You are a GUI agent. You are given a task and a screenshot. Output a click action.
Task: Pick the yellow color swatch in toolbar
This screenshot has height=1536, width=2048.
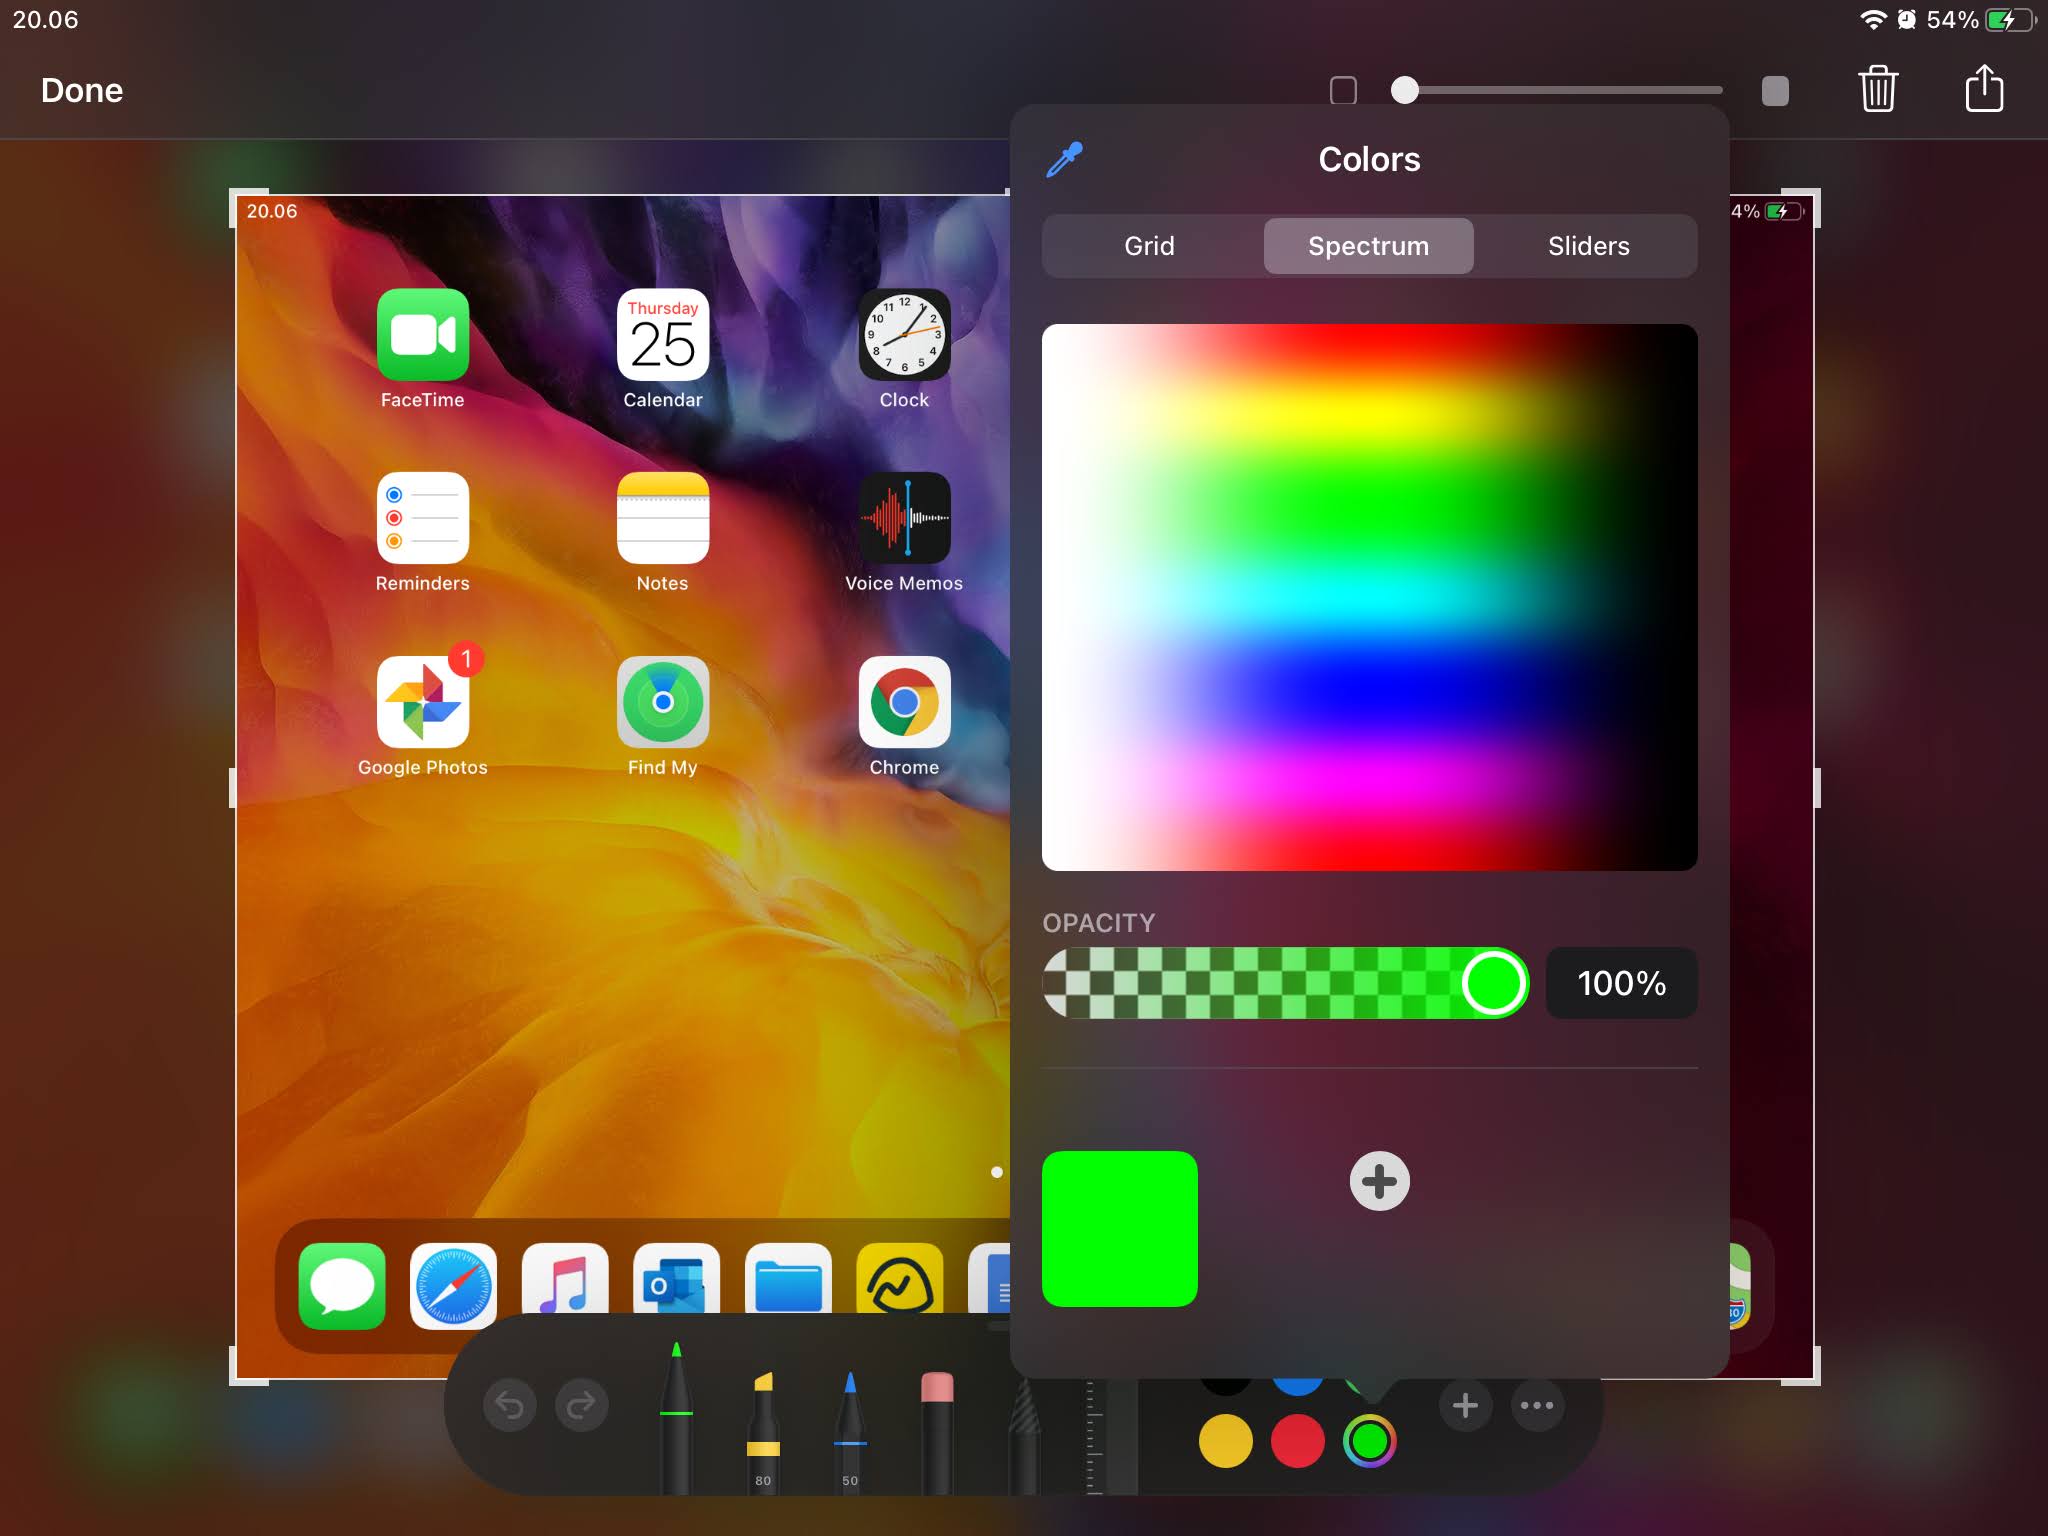click(x=1225, y=1441)
